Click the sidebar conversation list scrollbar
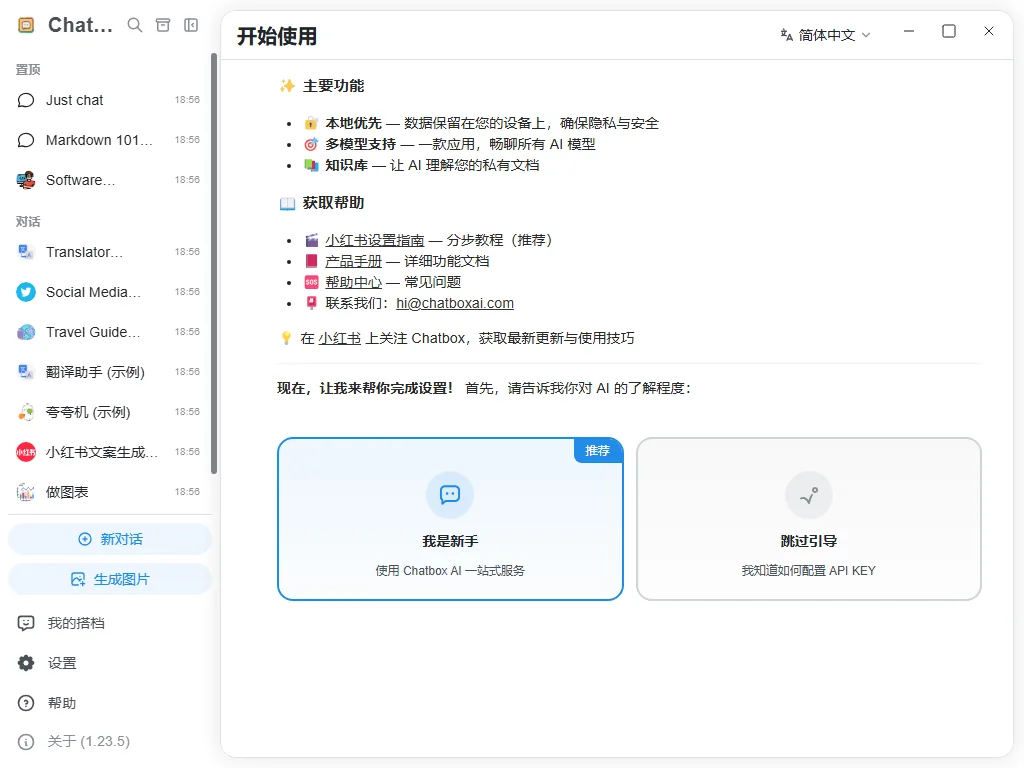Viewport: 1024px width, 768px height. click(x=214, y=264)
